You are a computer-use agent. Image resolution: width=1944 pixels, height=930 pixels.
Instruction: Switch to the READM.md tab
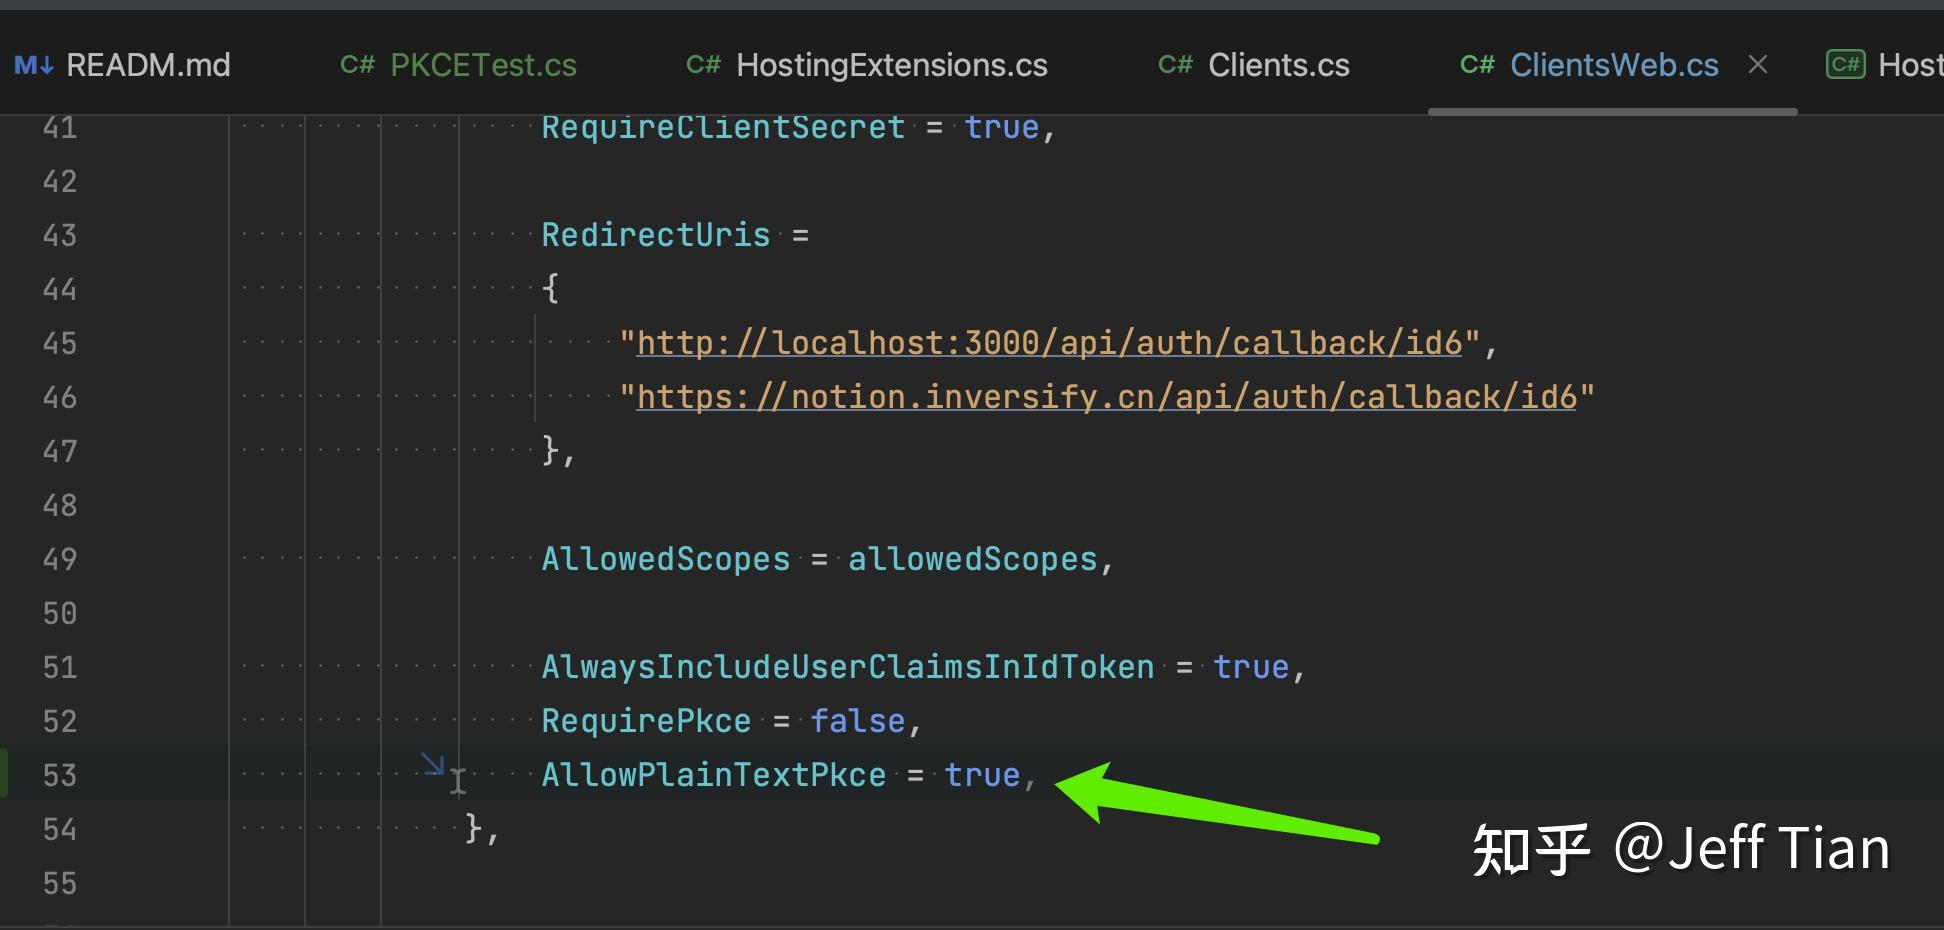coord(122,65)
